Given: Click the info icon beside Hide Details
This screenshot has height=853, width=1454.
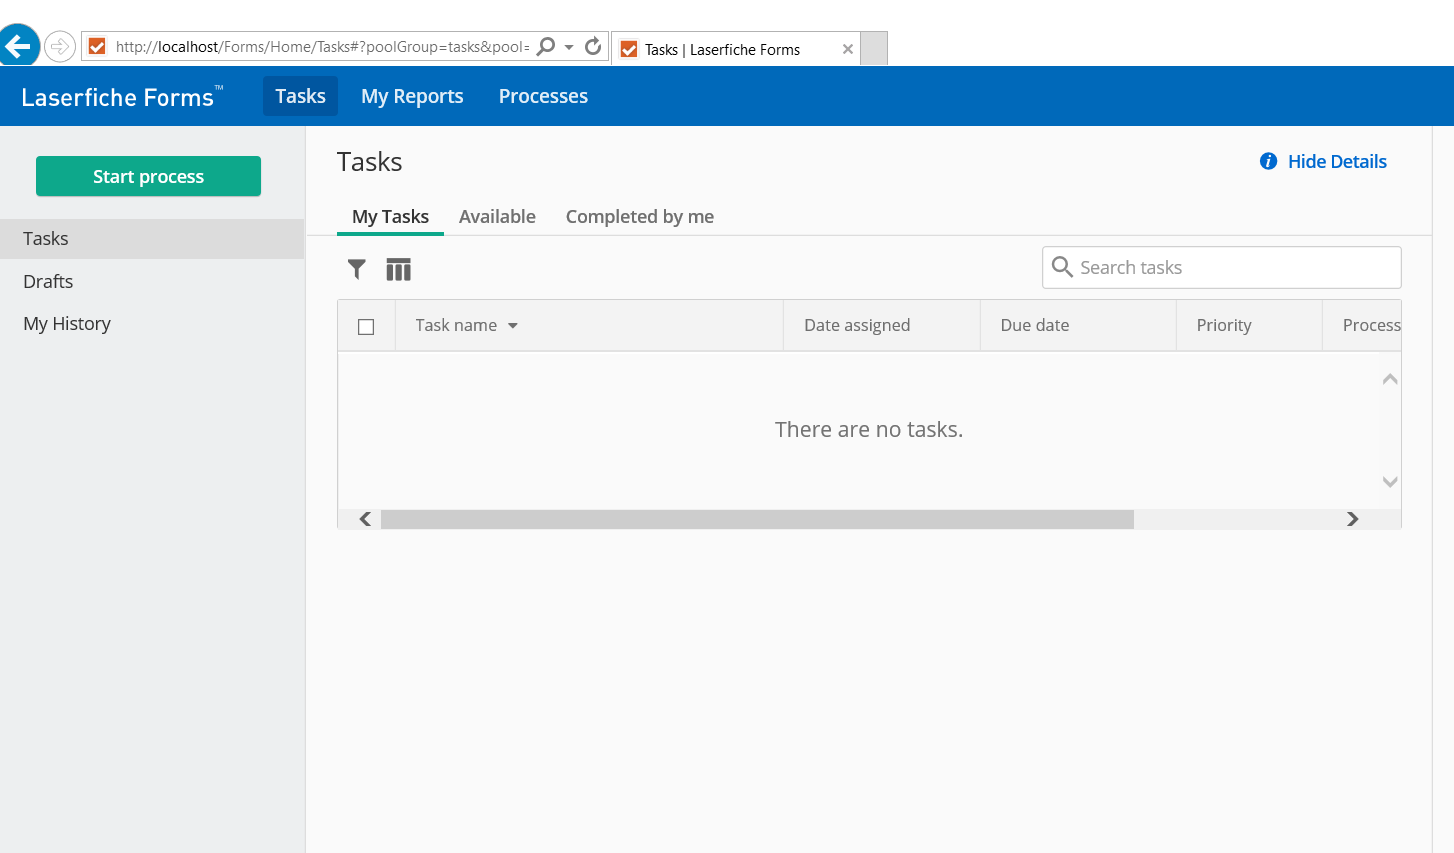Looking at the screenshot, I should (x=1268, y=161).
